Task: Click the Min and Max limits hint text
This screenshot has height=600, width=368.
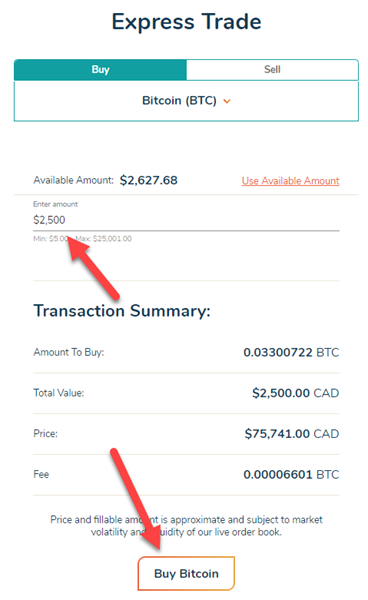Action: point(82,239)
